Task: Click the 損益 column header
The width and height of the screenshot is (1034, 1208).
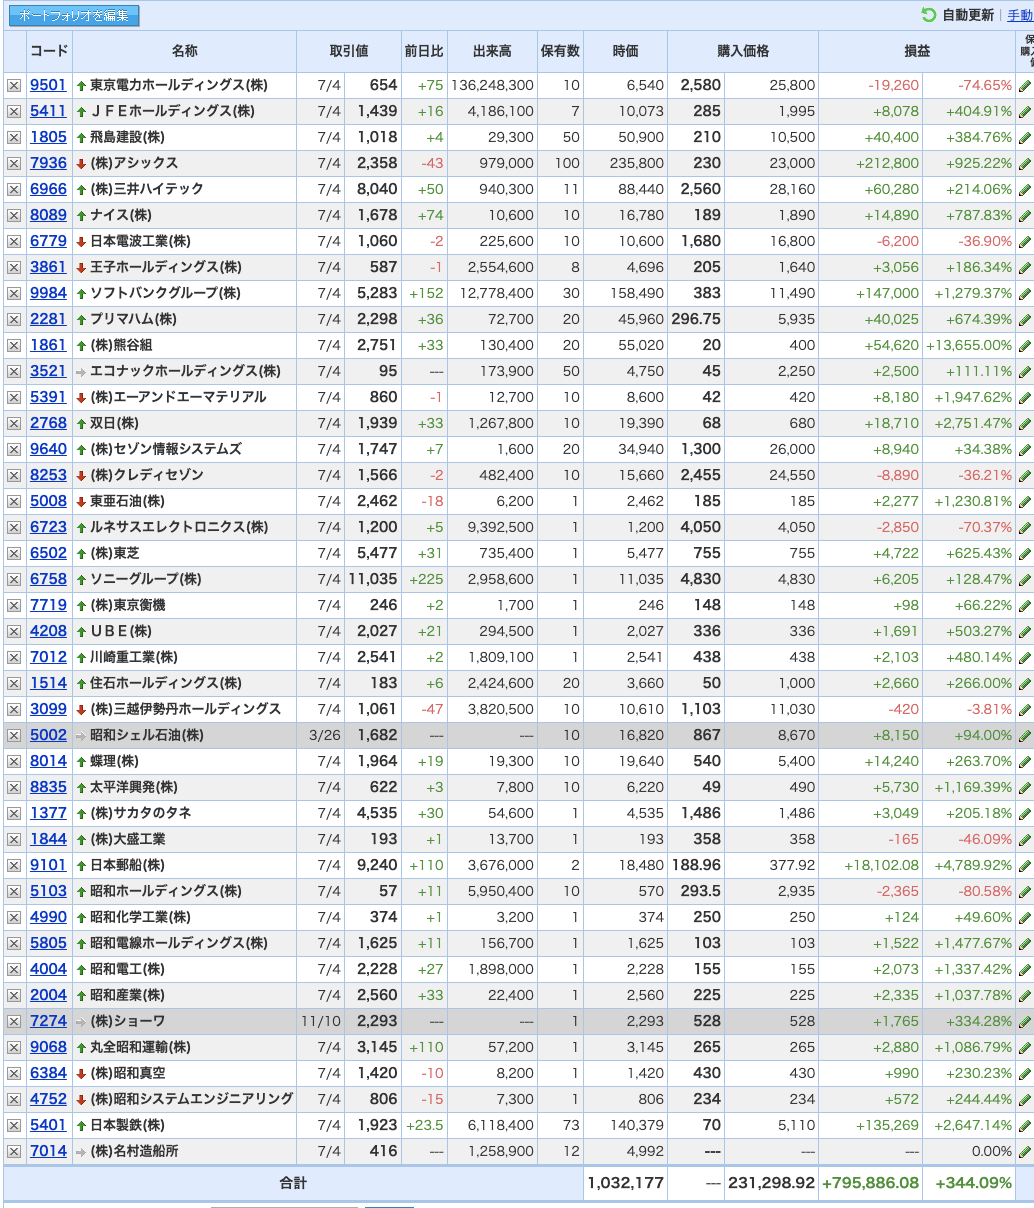Action: (x=917, y=51)
